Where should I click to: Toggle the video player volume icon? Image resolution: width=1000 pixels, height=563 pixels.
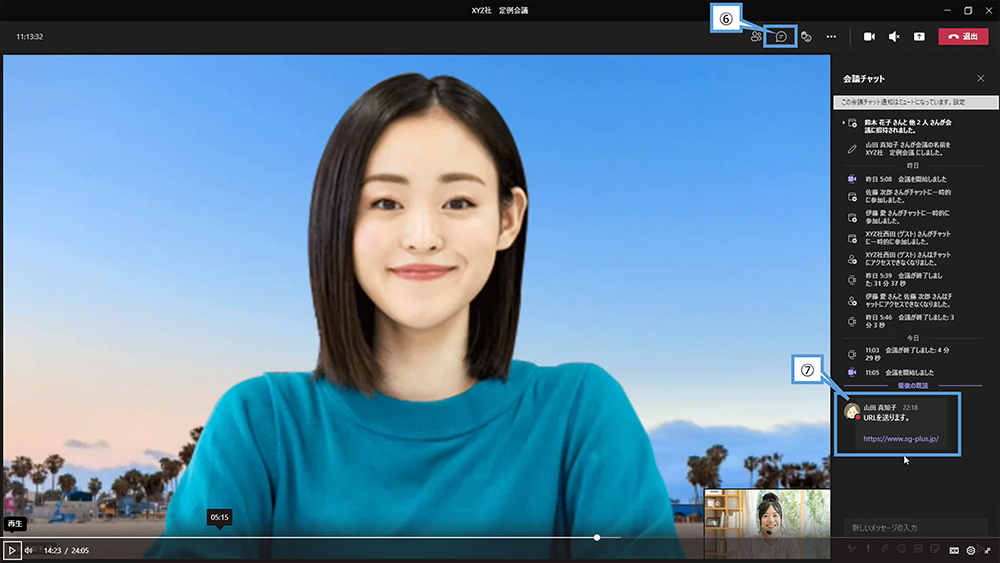[x=29, y=550]
